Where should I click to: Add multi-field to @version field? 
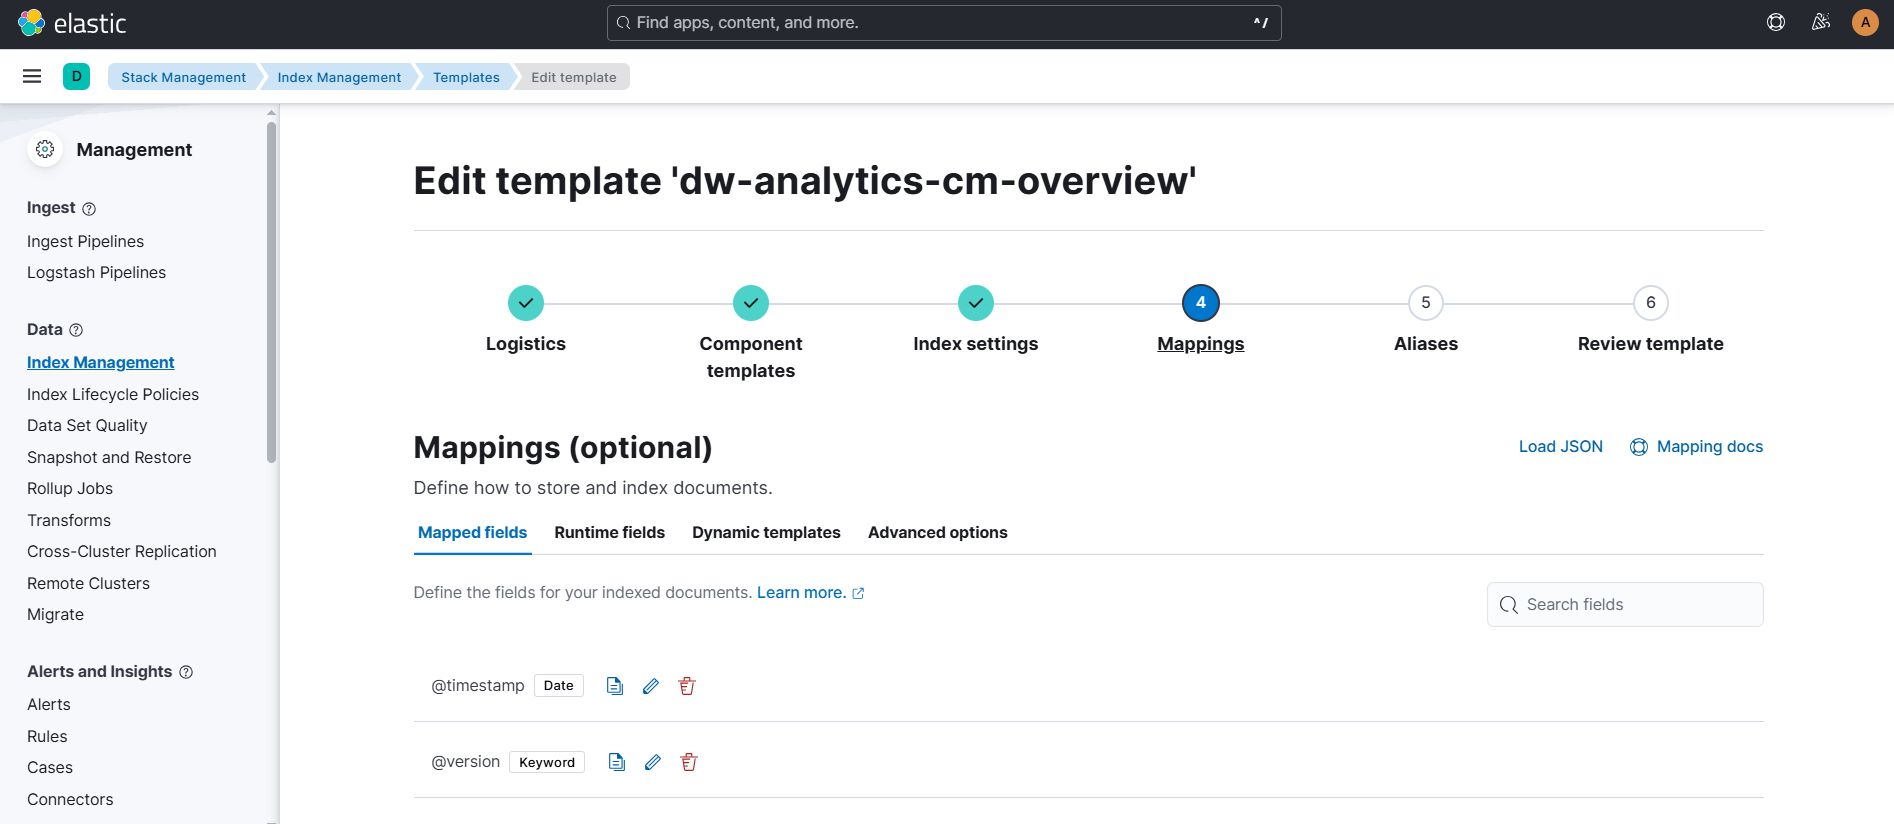tap(617, 762)
